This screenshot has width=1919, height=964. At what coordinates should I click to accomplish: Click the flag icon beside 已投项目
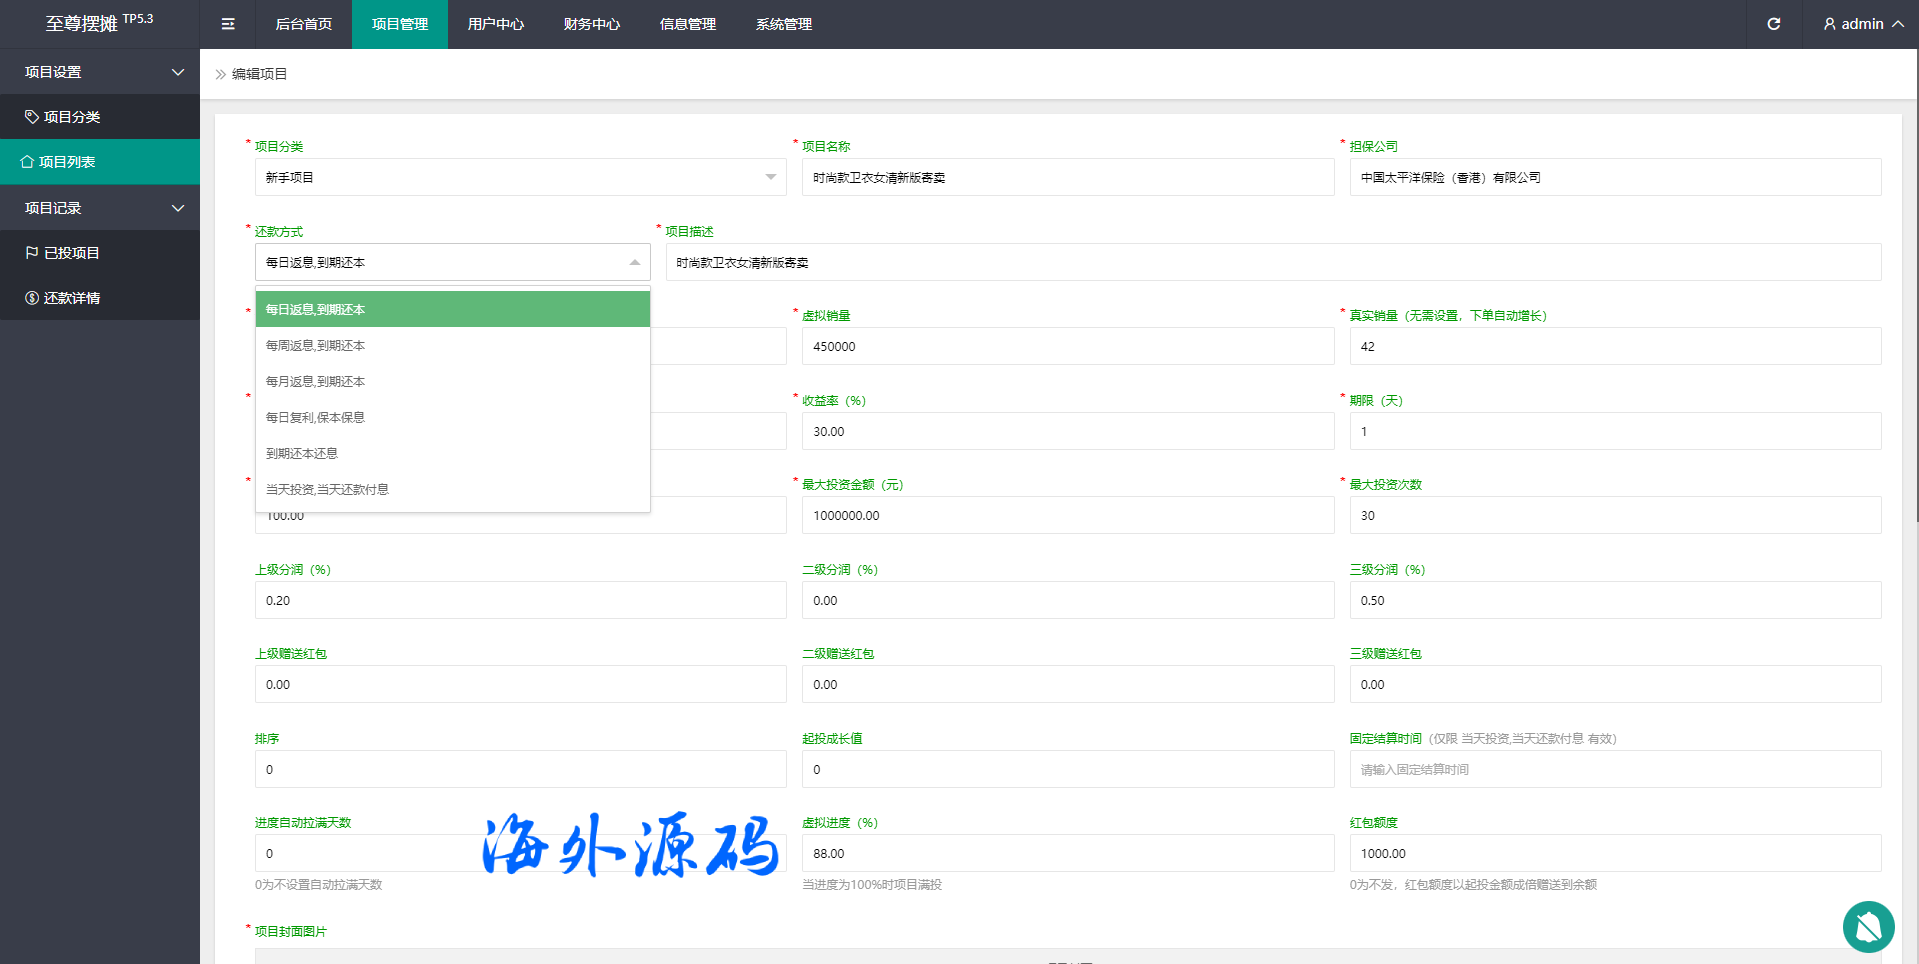[32, 253]
